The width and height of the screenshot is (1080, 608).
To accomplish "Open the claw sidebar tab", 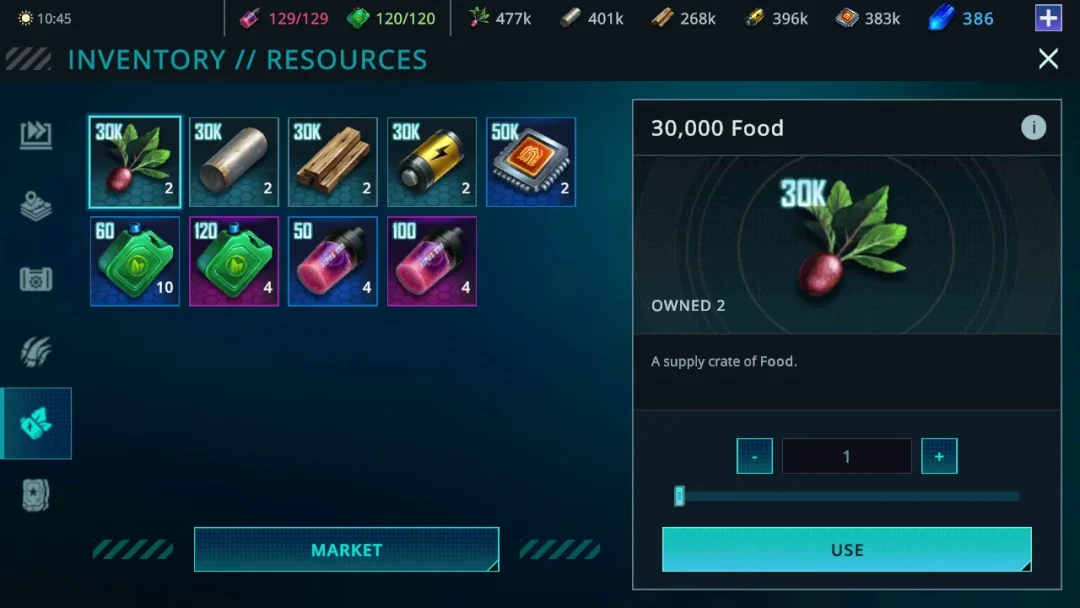I will 36,351.
